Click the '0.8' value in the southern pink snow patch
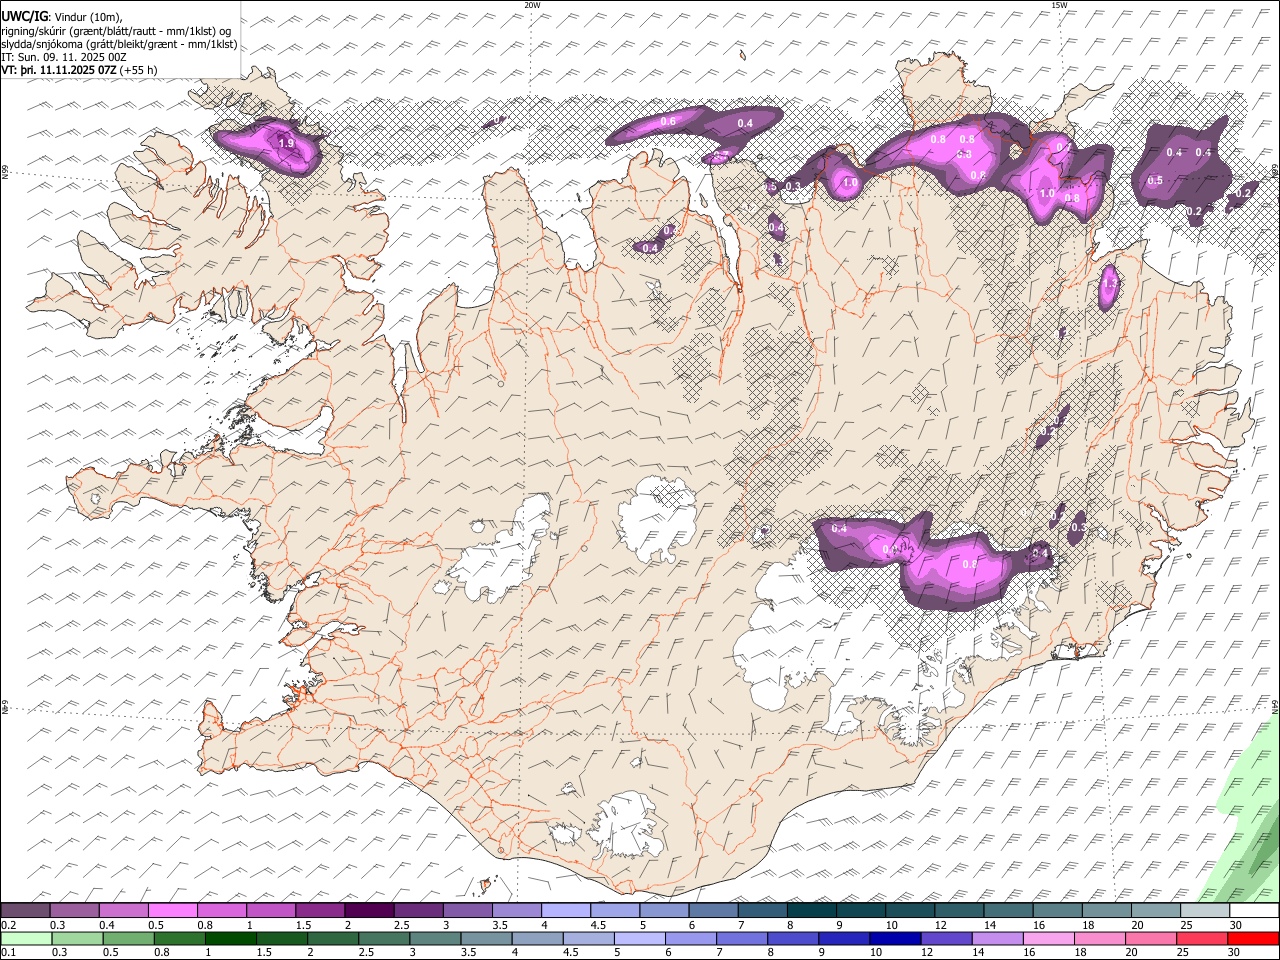Screen dimensions: 1280x960 [x=969, y=564]
